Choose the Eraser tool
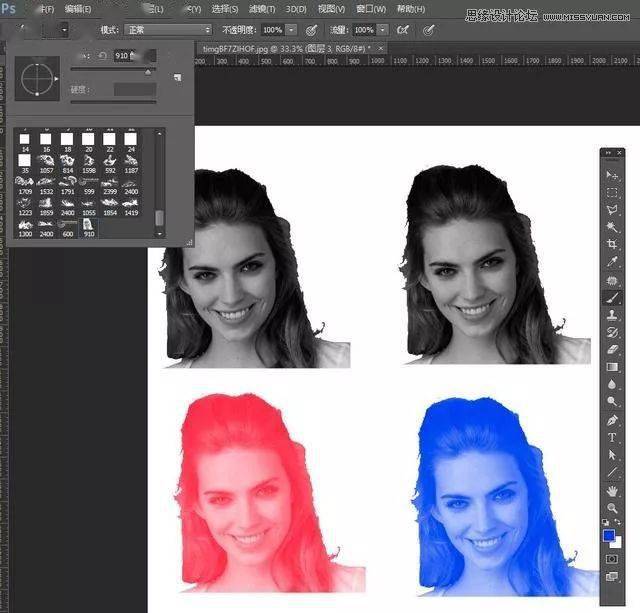Image resolution: width=640 pixels, height=613 pixels. (612, 349)
